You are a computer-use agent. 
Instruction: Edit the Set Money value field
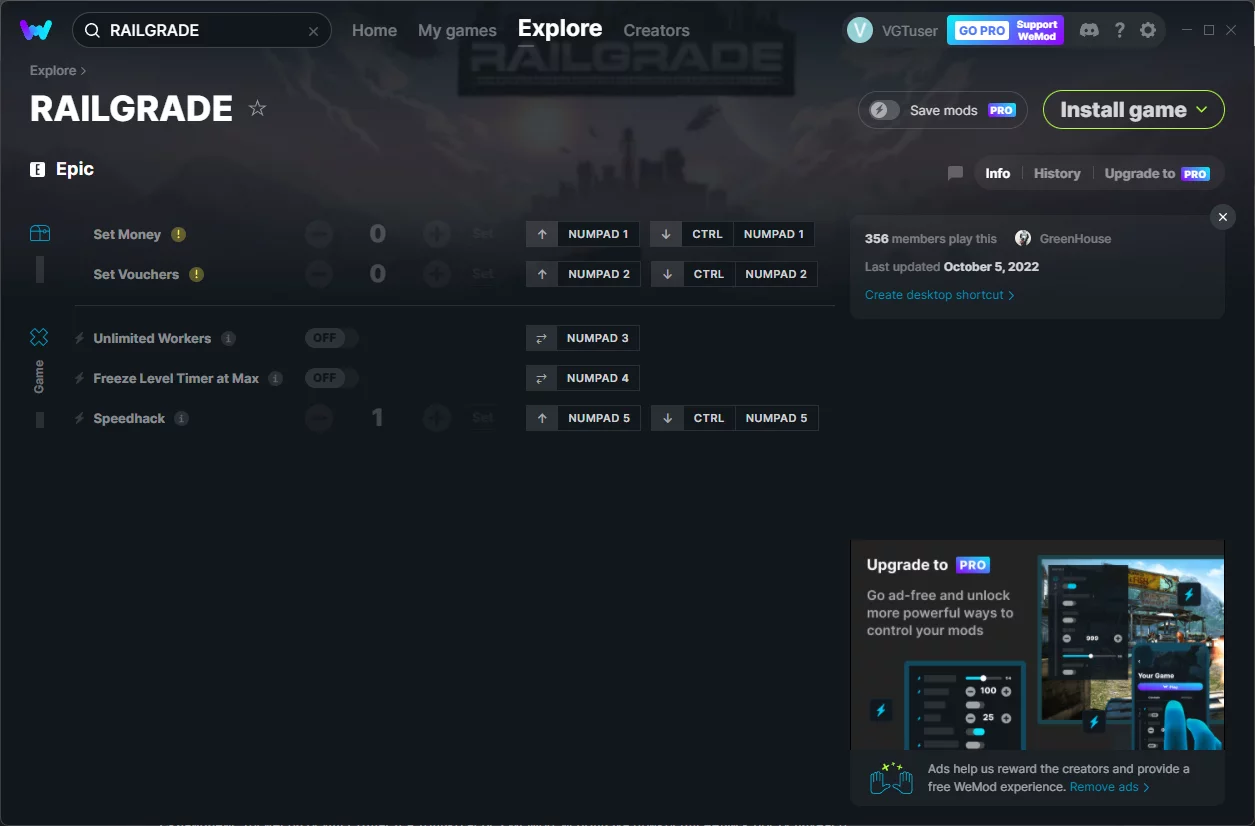point(377,234)
